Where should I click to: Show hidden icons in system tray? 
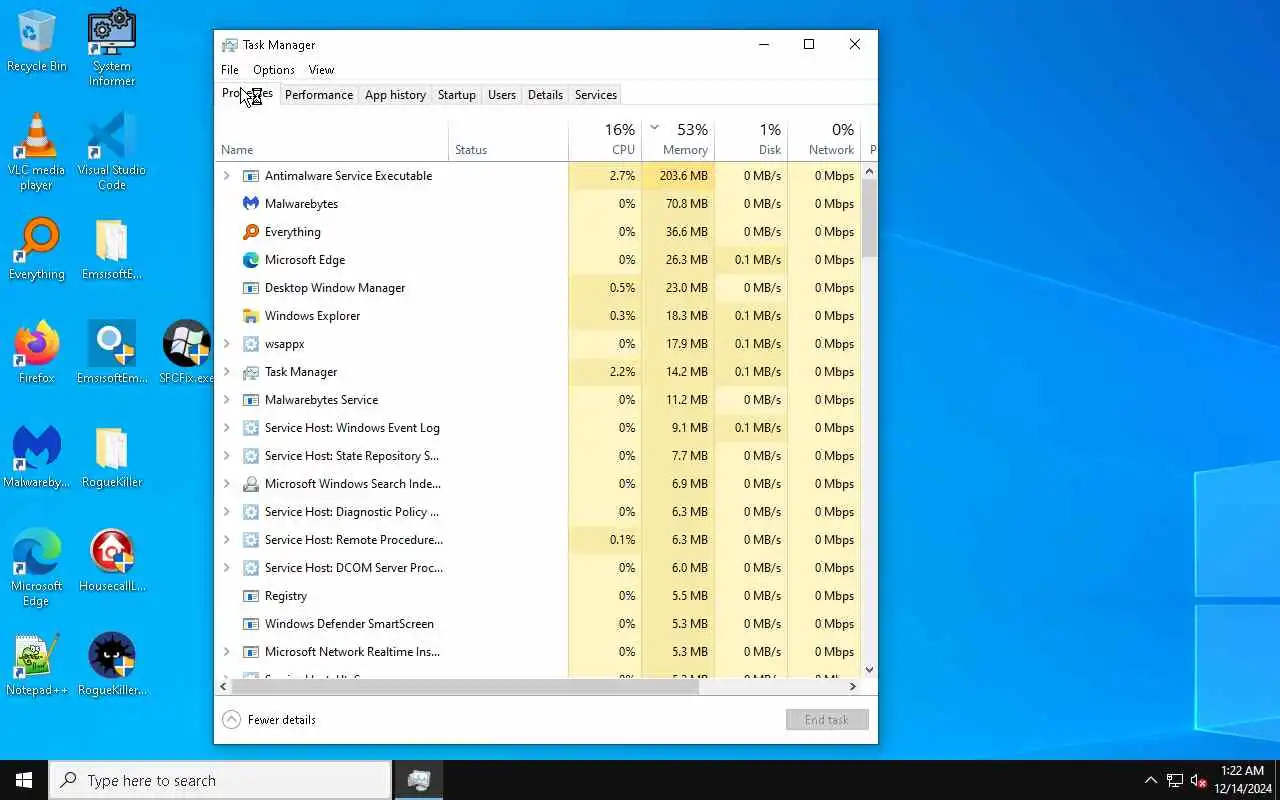pos(1150,781)
